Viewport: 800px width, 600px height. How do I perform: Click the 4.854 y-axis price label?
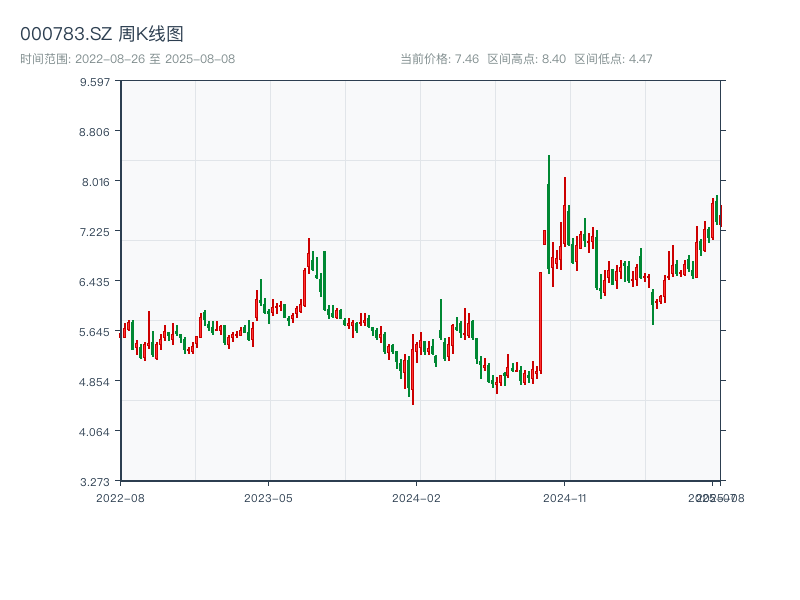(x=95, y=381)
